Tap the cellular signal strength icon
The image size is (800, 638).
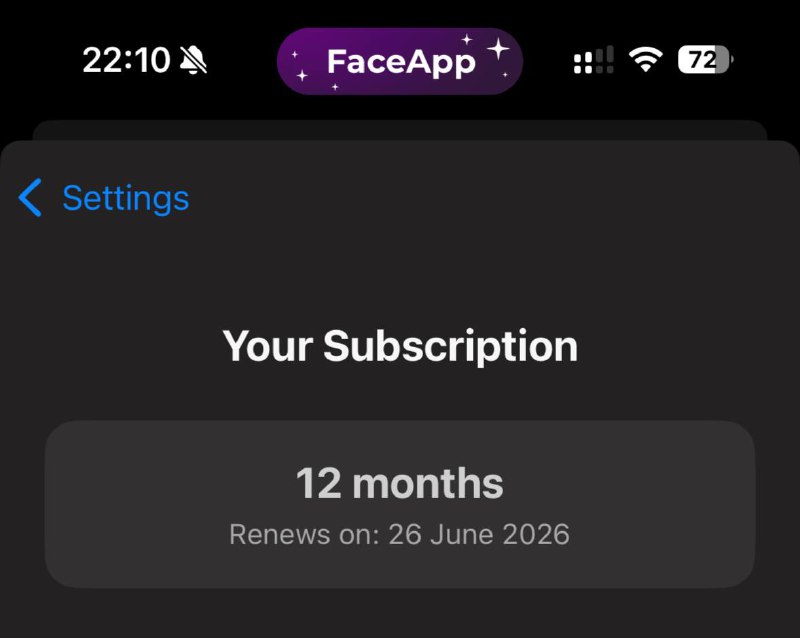(x=594, y=61)
